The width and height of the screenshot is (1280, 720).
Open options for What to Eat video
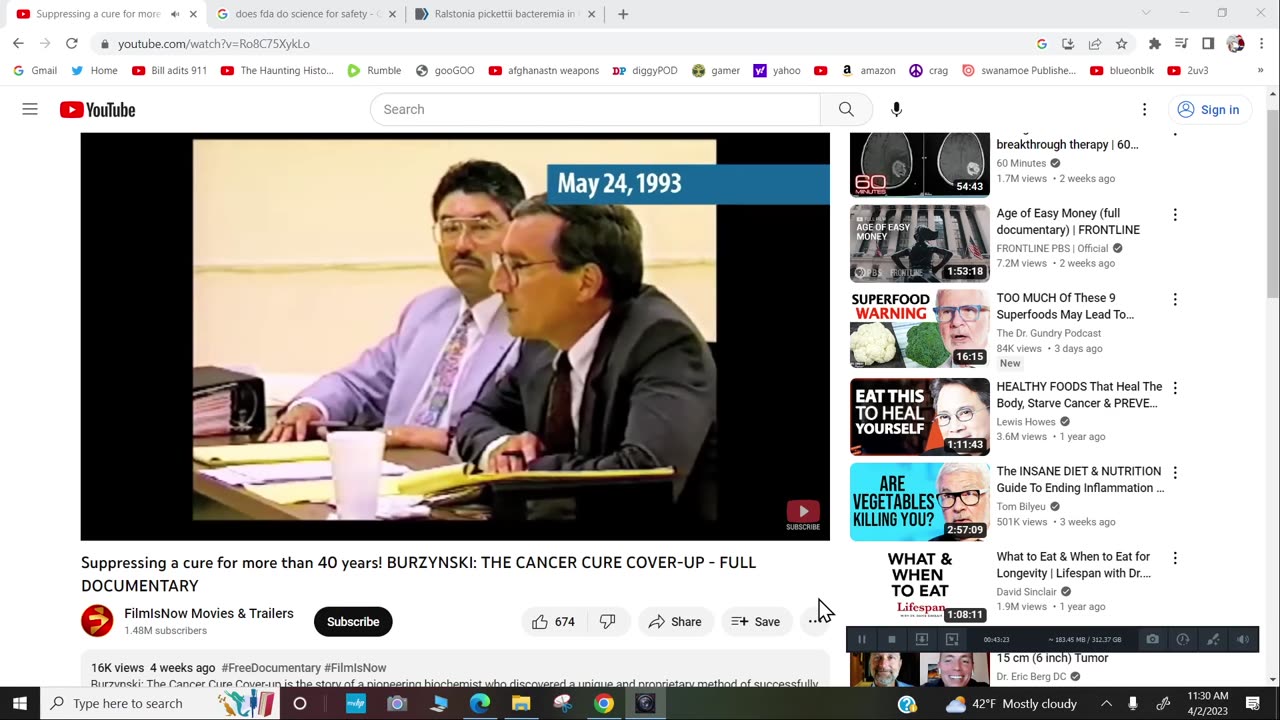click(x=1175, y=558)
